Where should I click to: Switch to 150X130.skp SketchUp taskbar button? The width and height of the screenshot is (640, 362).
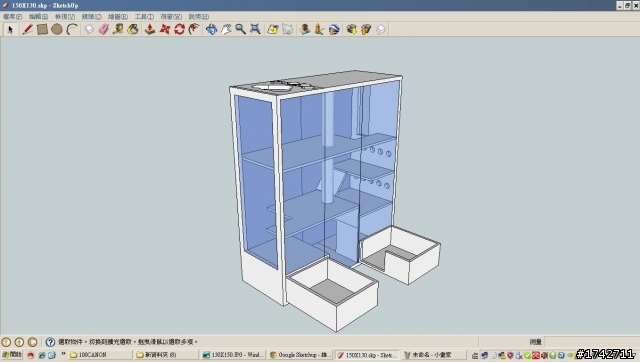[367, 355]
